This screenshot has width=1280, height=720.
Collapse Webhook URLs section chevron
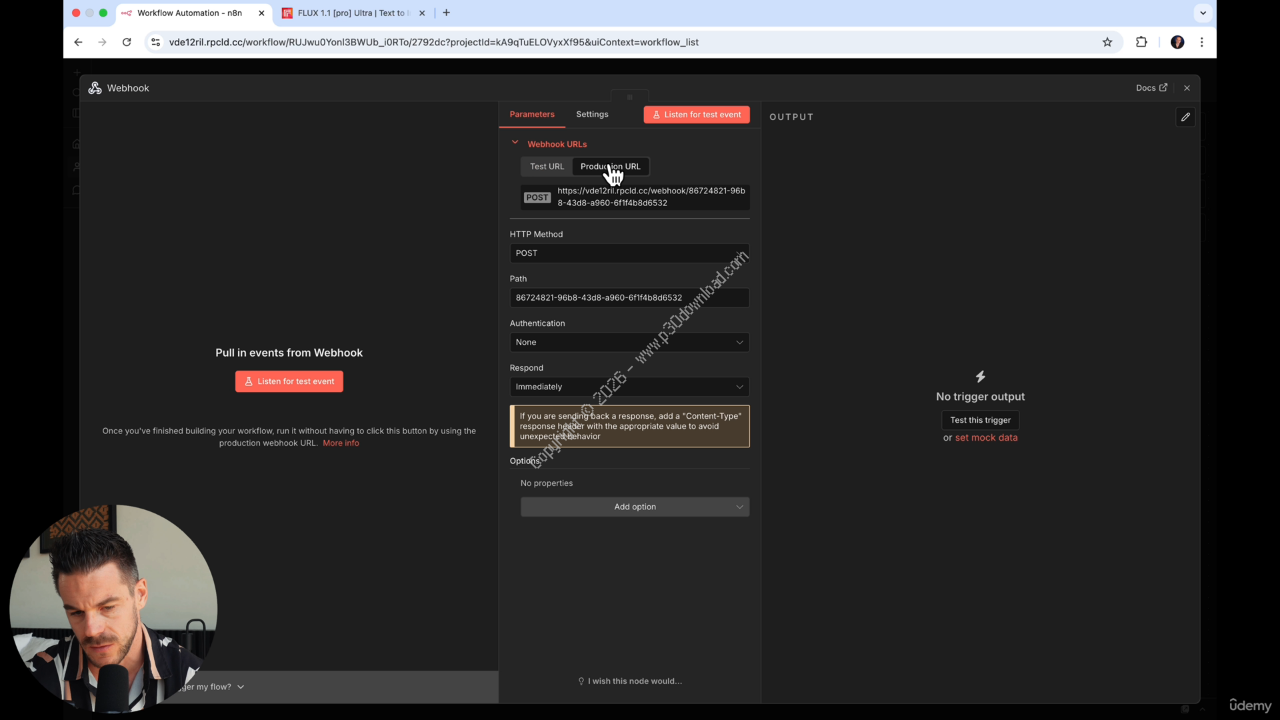(515, 143)
